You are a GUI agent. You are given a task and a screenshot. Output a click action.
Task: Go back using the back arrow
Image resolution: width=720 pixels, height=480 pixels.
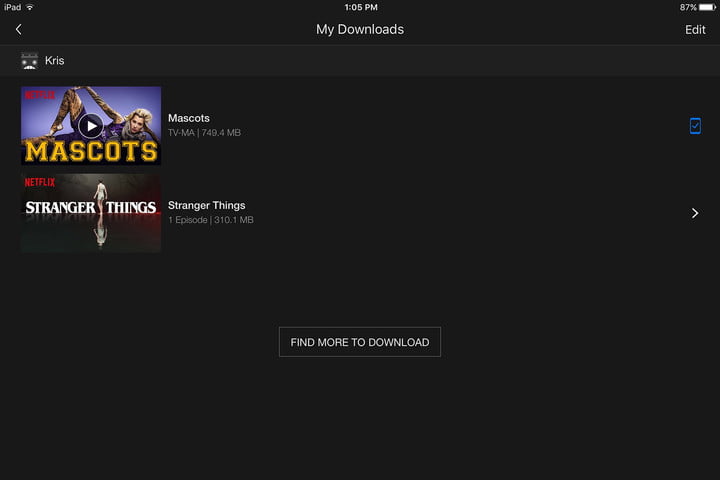click(18, 29)
